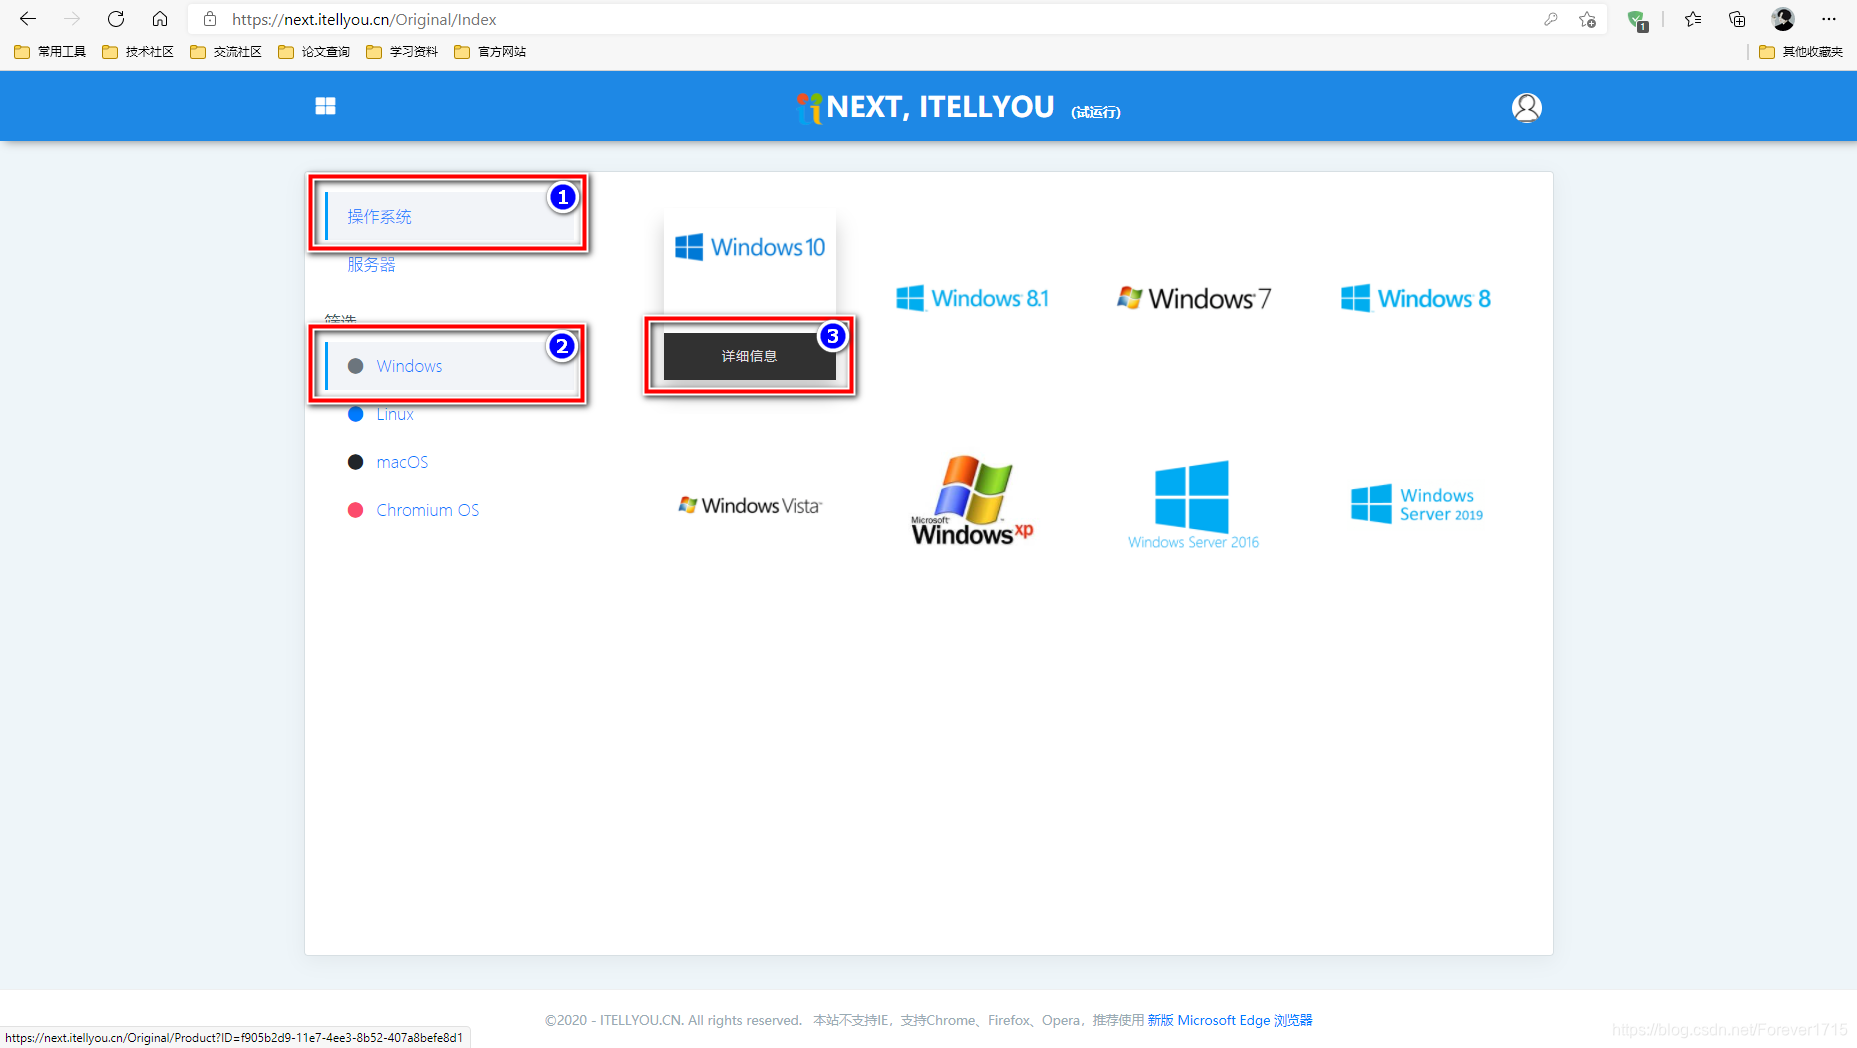Viewport: 1857px width, 1048px height.
Task: Open the Windows Server 2019 product
Action: pyautogui.click(x=1416, y=505)
